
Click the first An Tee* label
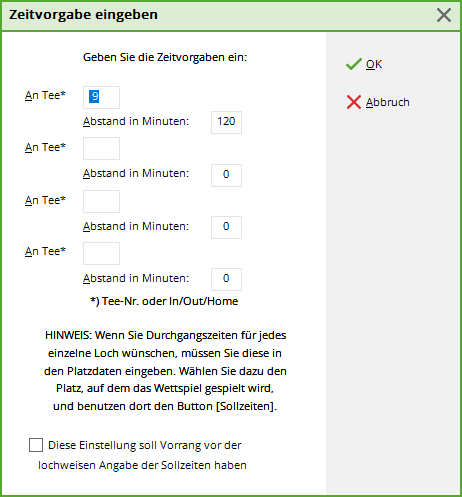(x=45, y=95)
